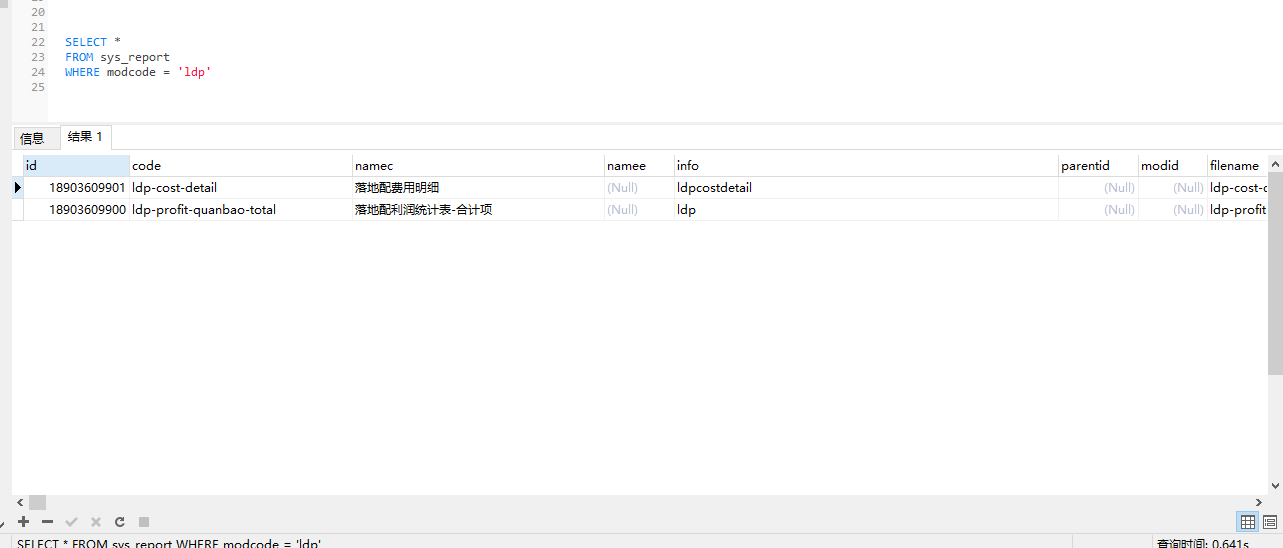Click the id cell 18903609900
The height and width of the screenshot is (548, 1283).
click(x=76, y=210)
